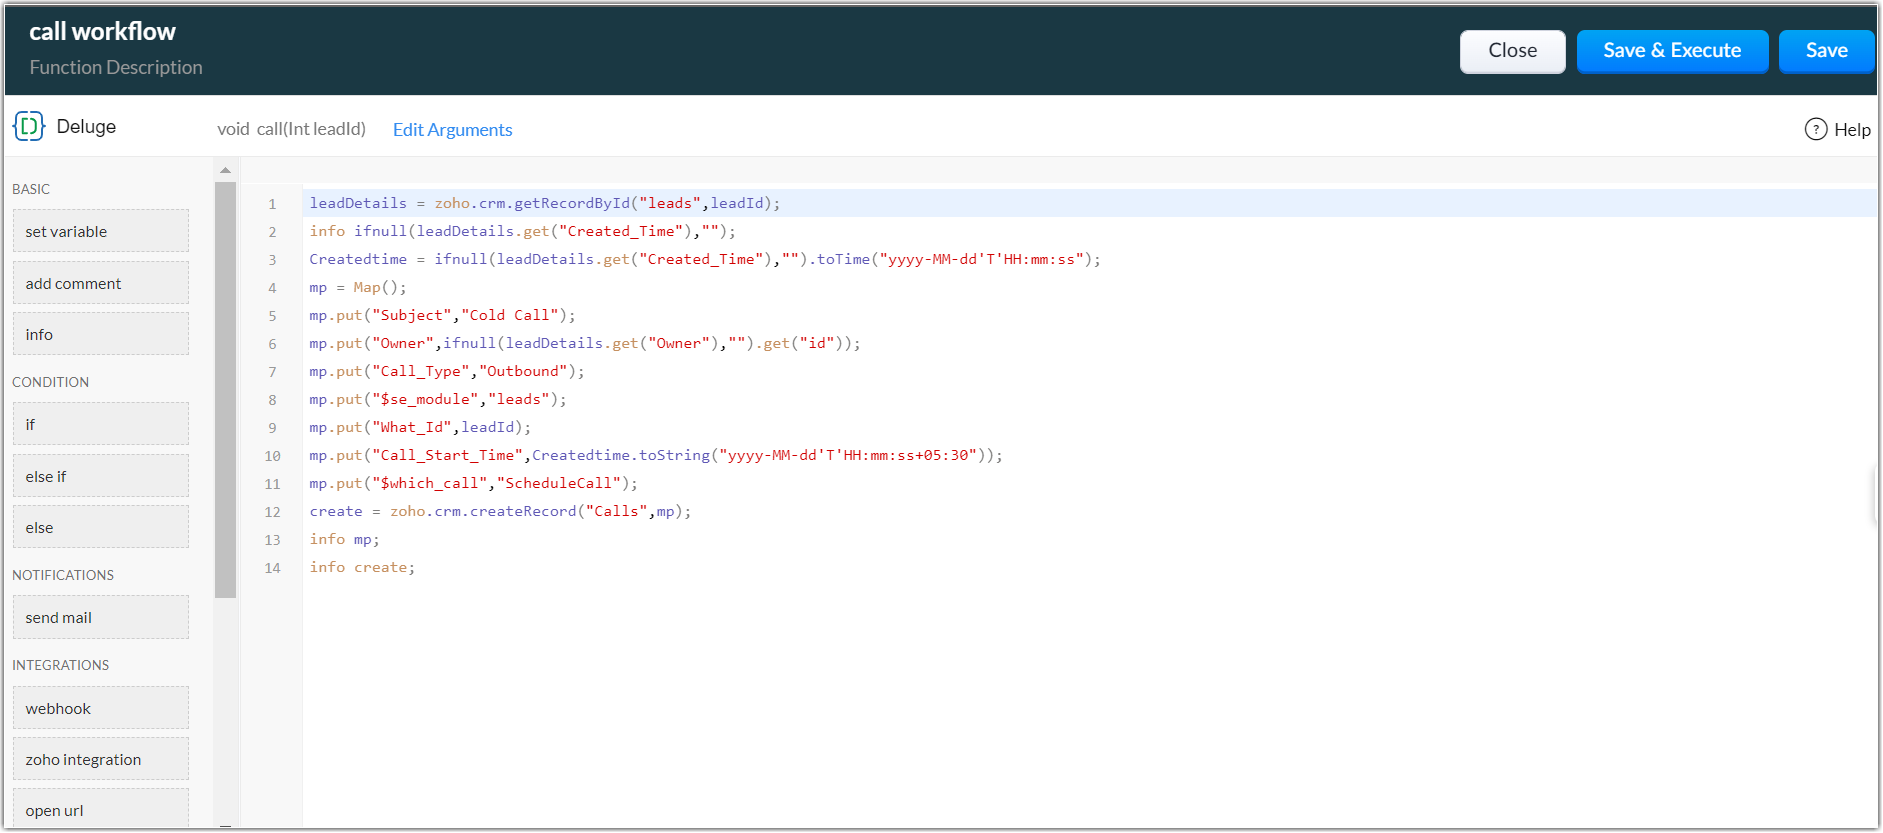Click the CONDITION section heading
The width and height of the screenshot is (1883, 833).
click(x=50, y=382)
